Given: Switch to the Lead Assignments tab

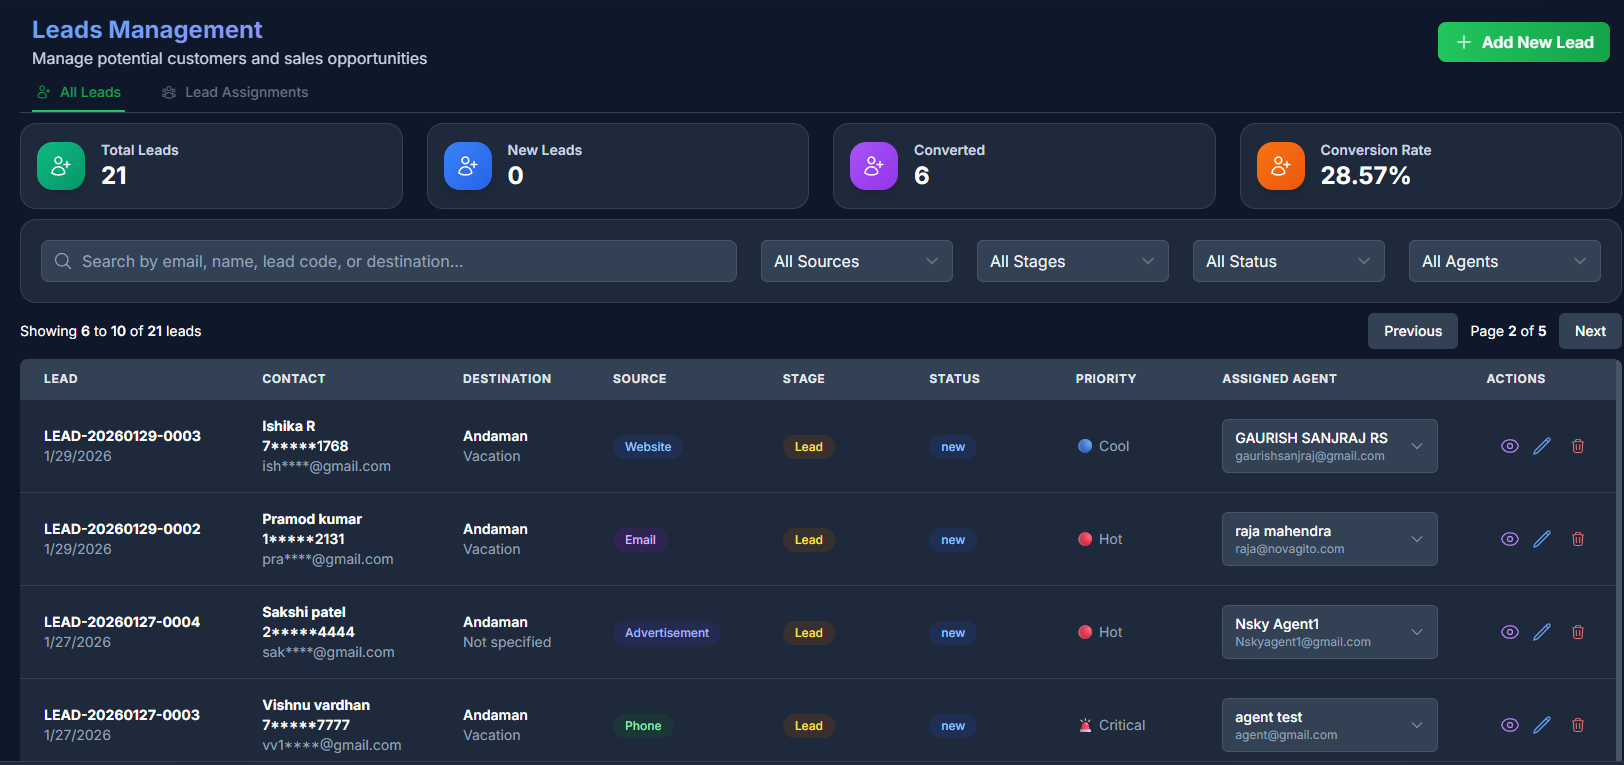Looking at the screenshot, I should (x=235, y=92).
